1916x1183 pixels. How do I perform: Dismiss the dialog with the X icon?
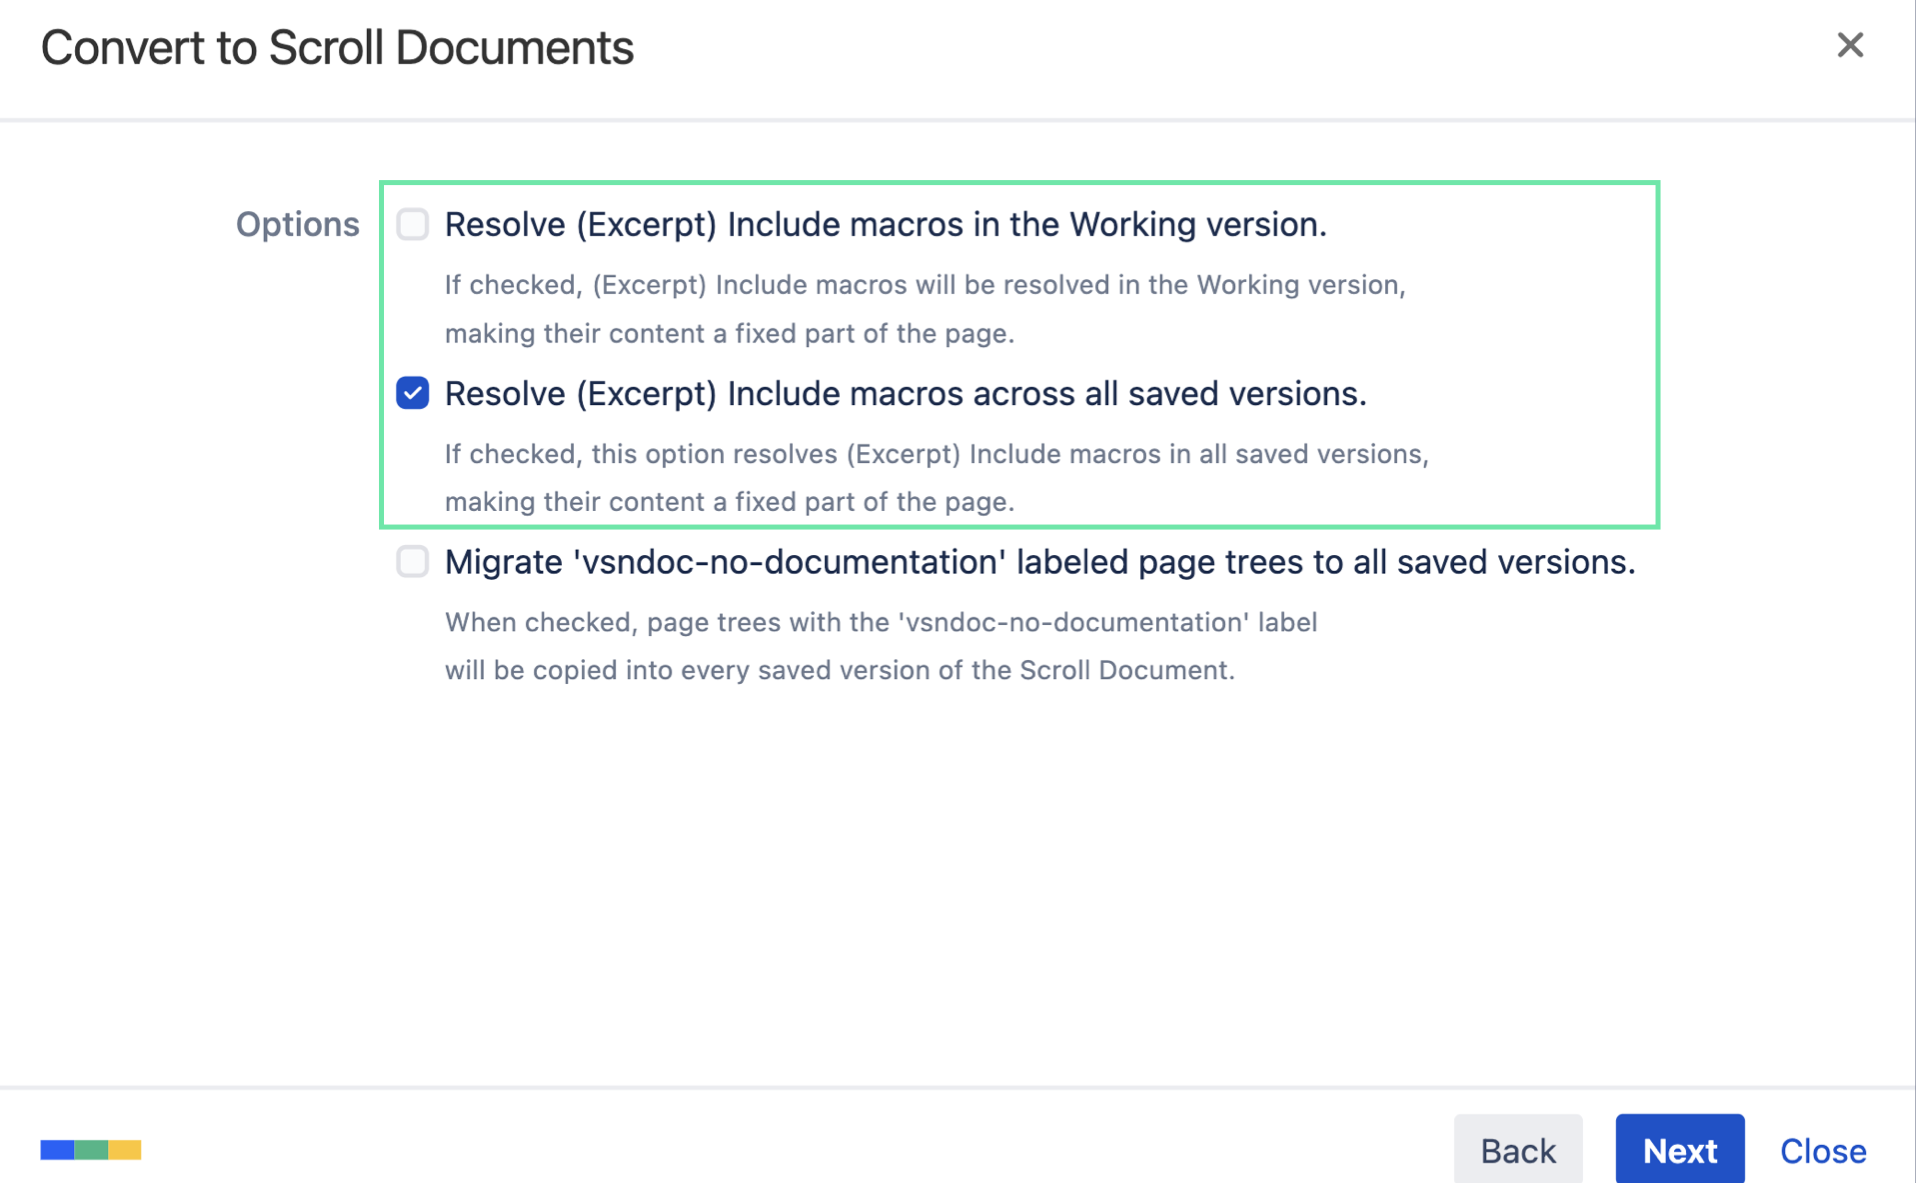click(x=1851, y=45)
